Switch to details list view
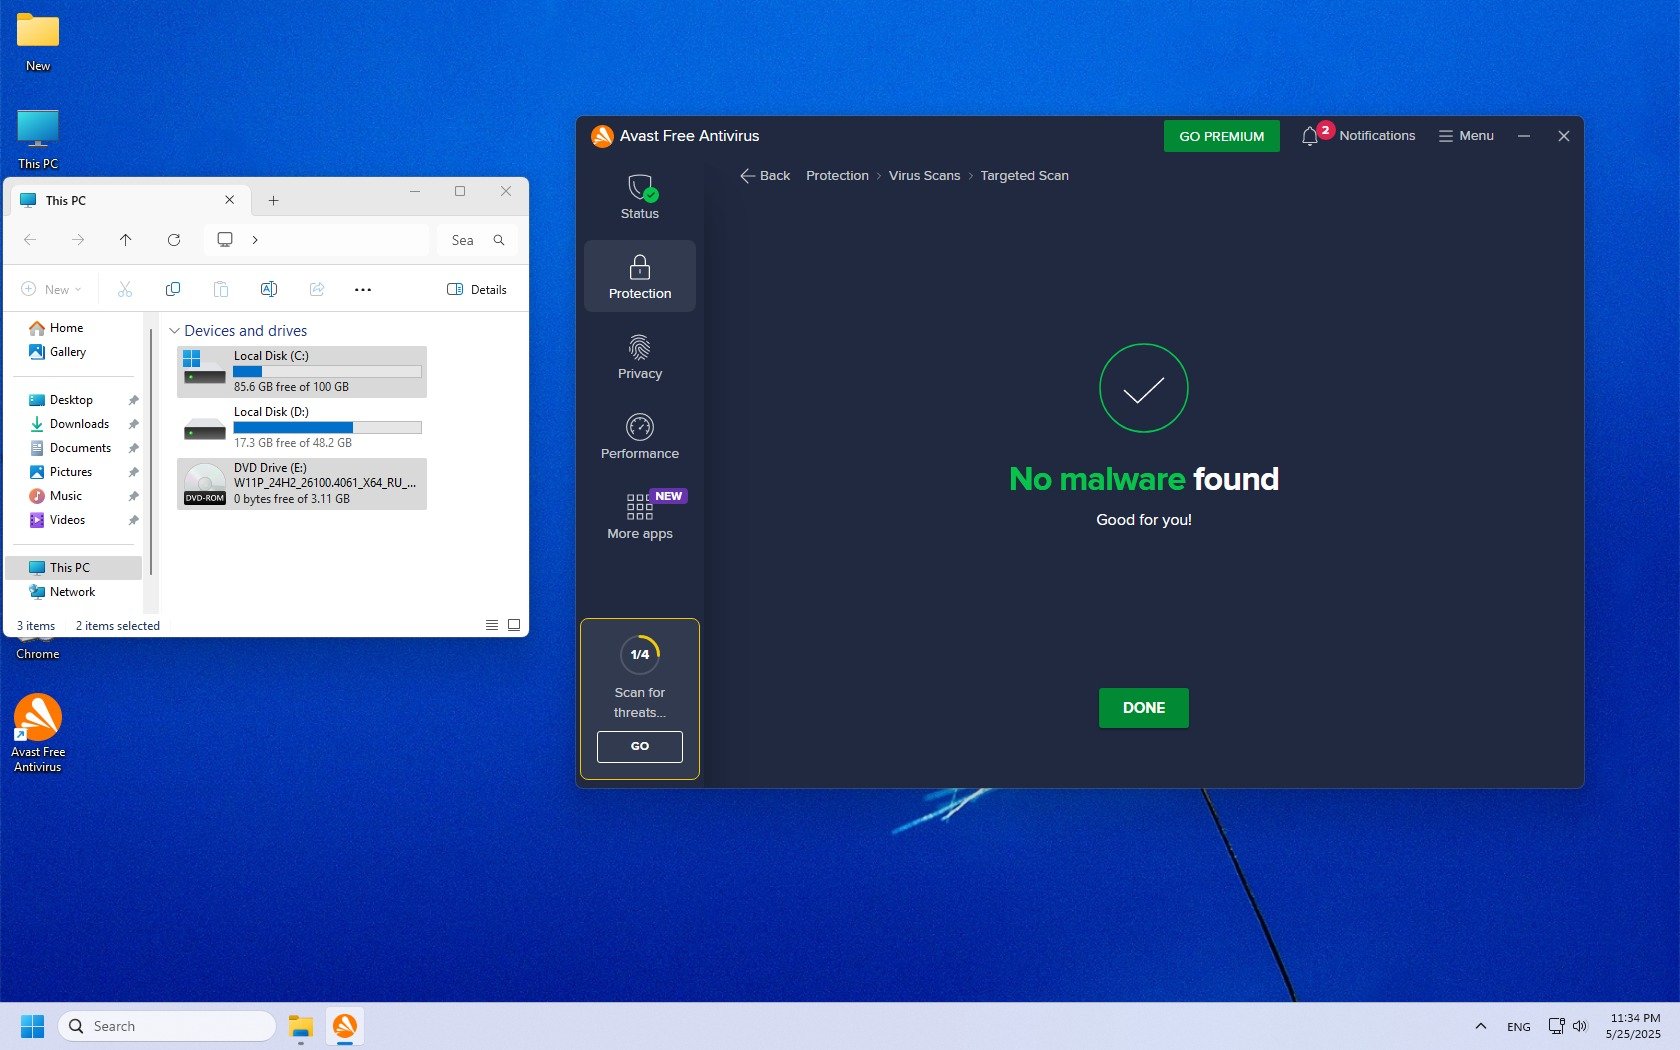This screenshot has height=1050, width=1680. coord(492,625)
